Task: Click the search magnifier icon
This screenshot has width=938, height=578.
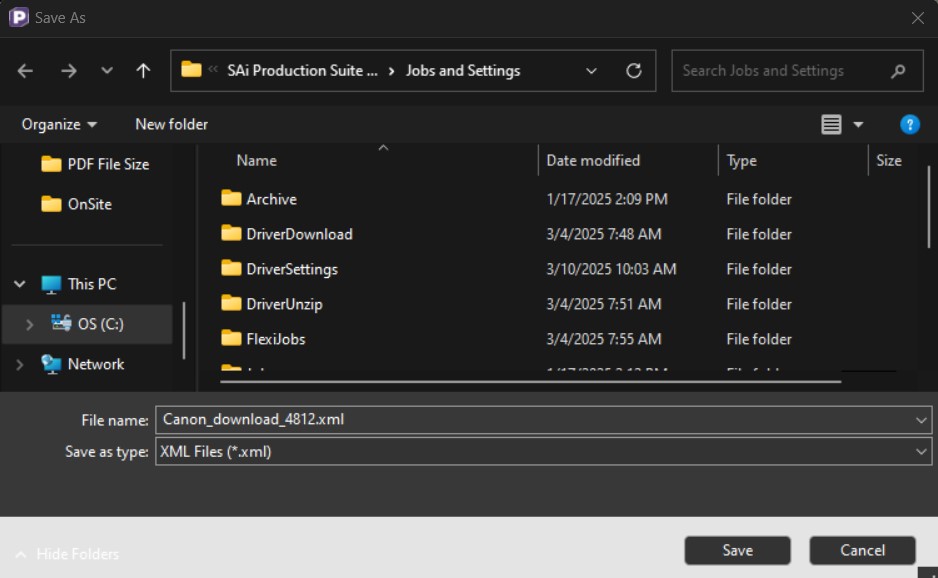Action: [x=897, y=71]
